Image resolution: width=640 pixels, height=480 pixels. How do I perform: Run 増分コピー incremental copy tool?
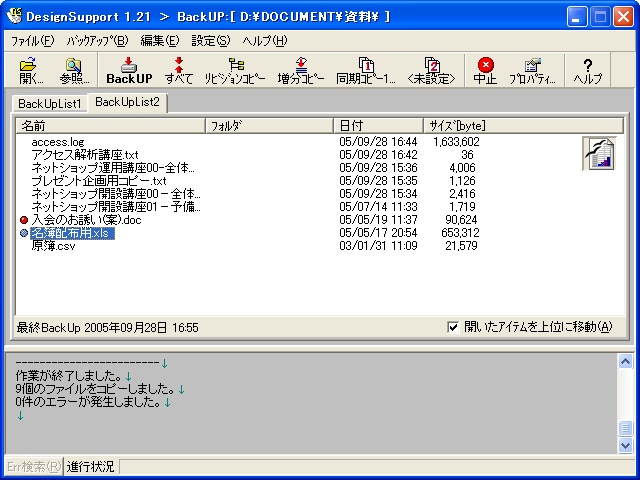point(301,70)
